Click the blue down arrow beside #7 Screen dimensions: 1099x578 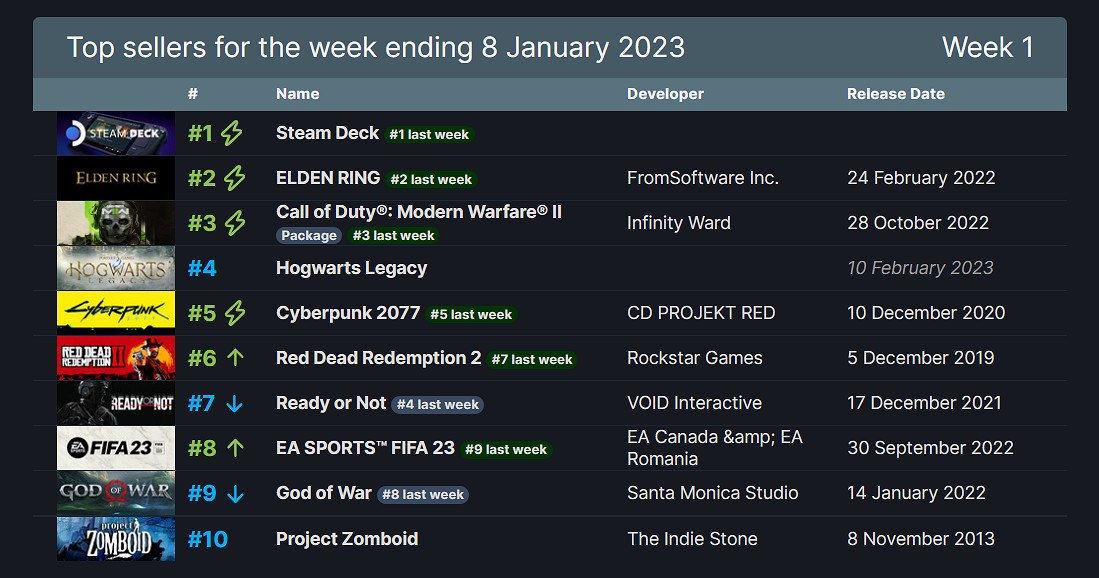click(x=235, y=403)
